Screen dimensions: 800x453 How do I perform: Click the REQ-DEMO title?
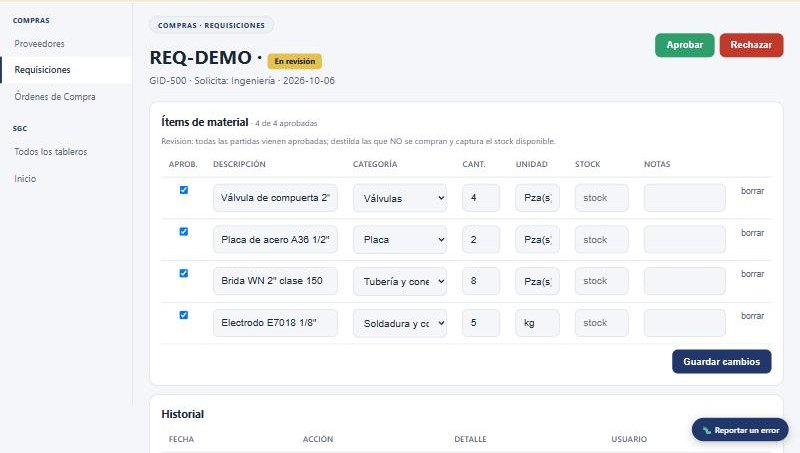(x=201, y=58)
